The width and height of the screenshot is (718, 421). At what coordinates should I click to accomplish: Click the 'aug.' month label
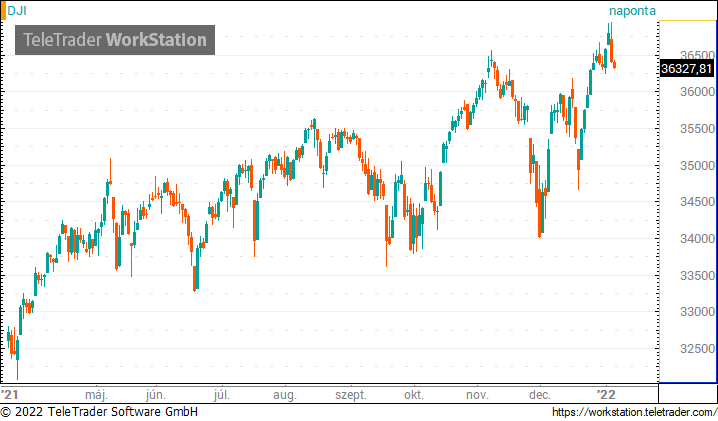coord(285,395)
